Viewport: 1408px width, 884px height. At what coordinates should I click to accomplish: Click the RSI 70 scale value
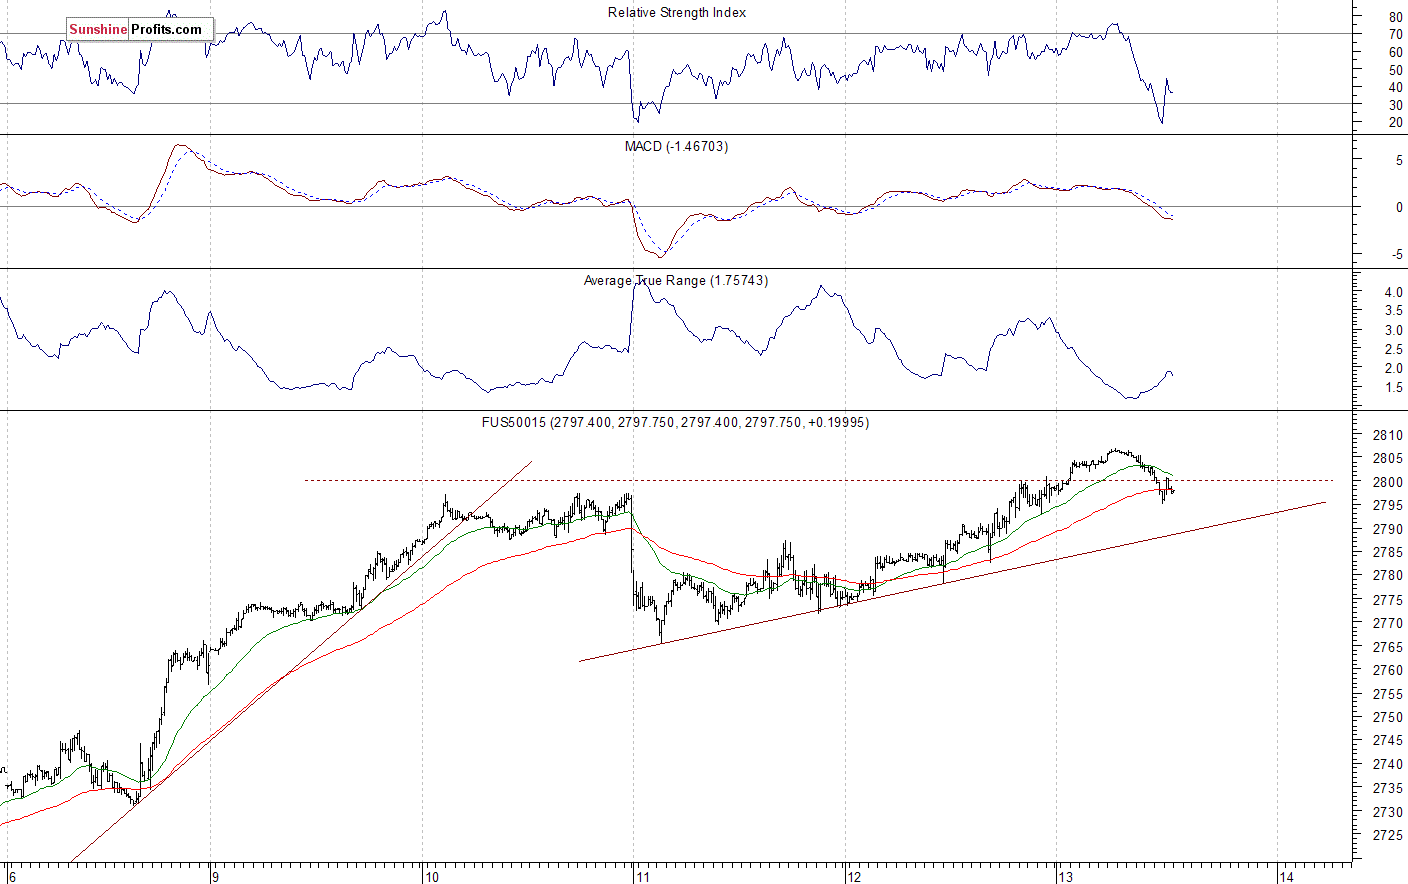tap(1395, 34)
